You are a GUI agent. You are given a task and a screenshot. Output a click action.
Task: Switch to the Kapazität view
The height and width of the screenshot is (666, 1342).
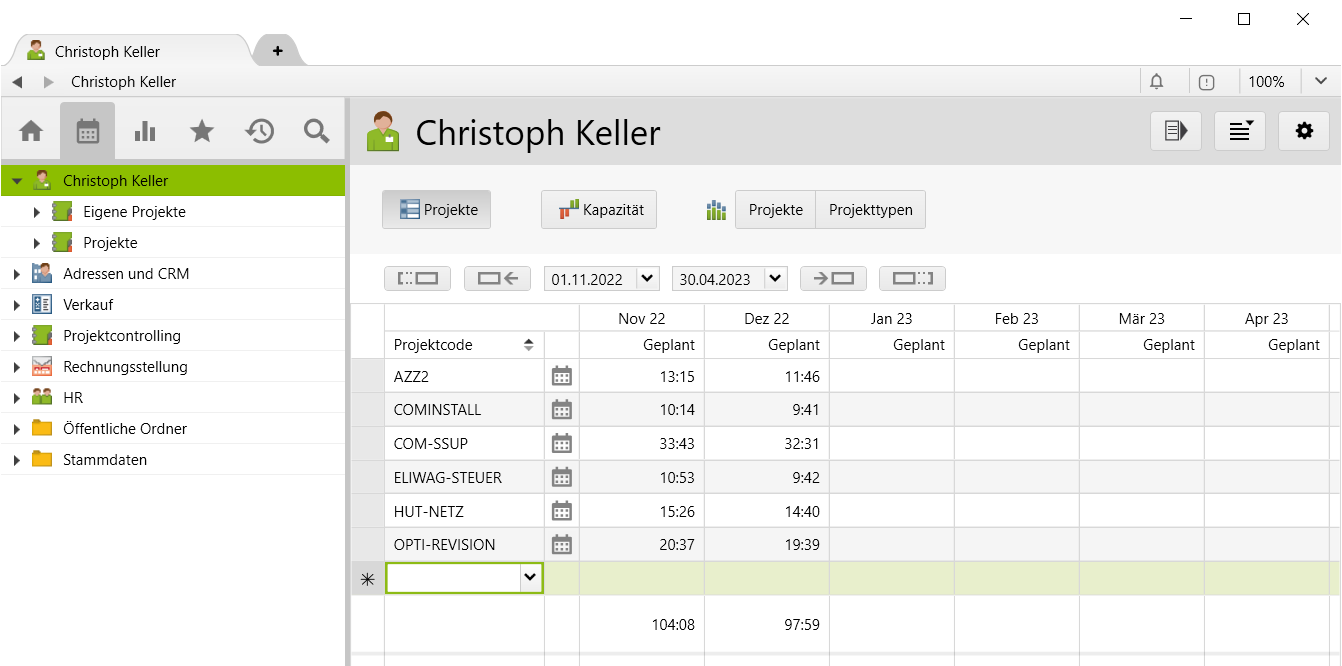tap(598, 209)
